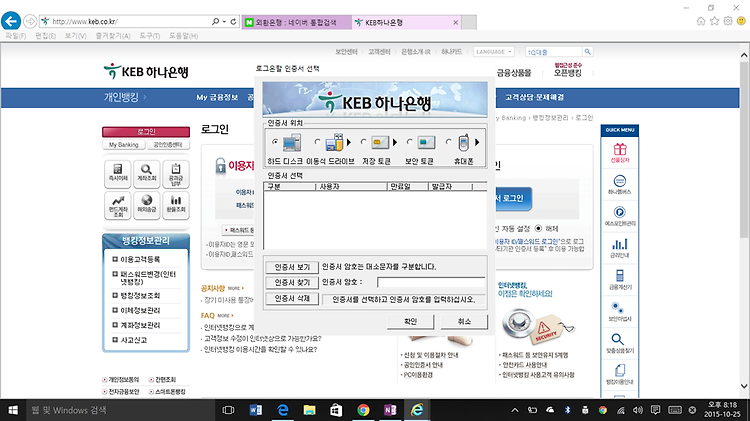Open the 보안업무 quick menu icon
This screenshot has width=750, height=421.
619,311
